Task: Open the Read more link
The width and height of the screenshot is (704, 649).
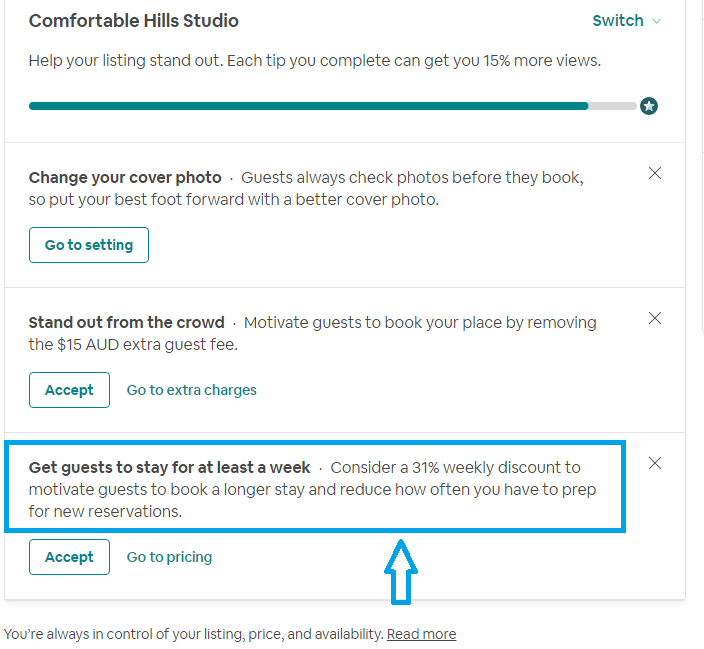Action: pyautogui.click(x=421, y=634)
